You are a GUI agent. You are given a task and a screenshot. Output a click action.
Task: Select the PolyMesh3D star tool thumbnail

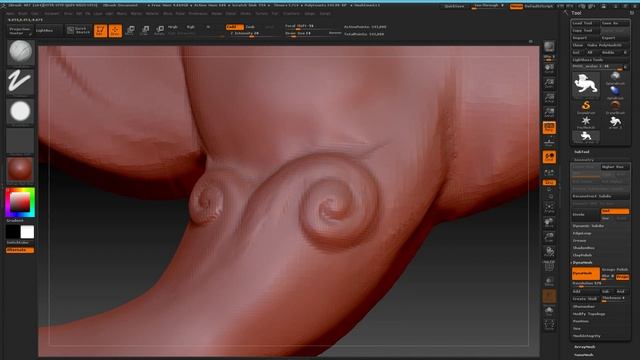pos(586,122)
